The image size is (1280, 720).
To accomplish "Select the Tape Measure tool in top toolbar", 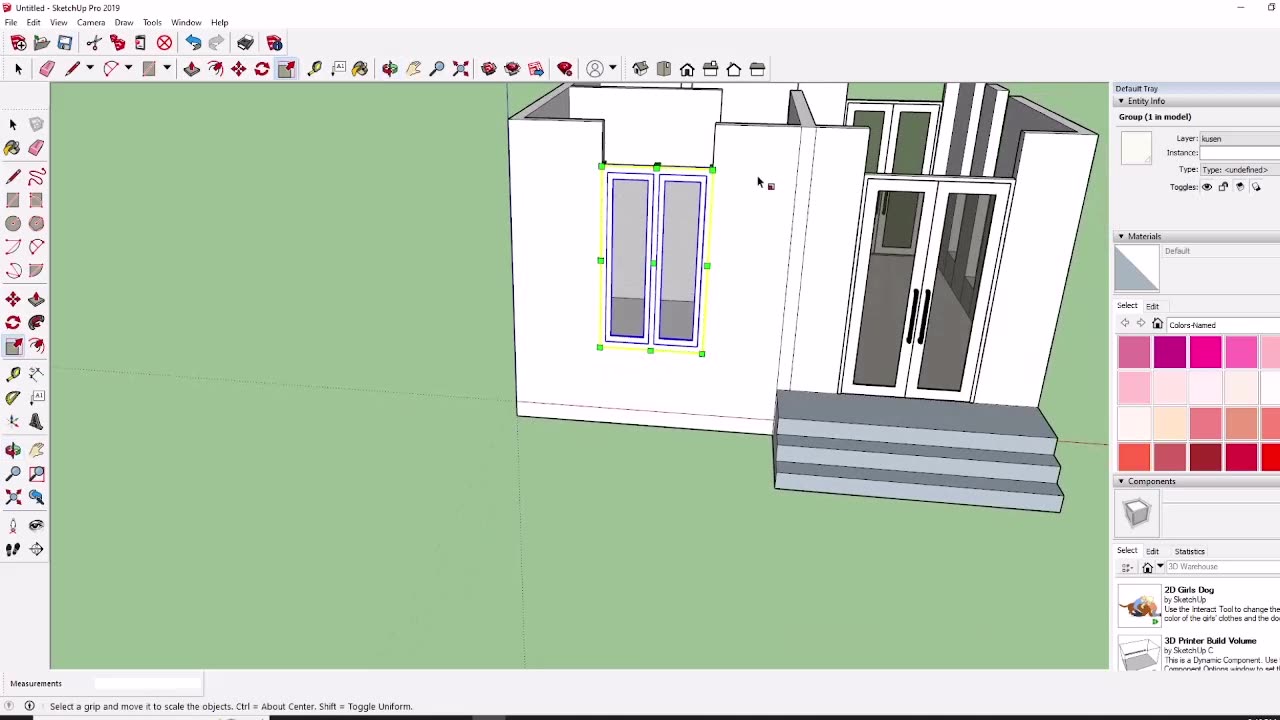I will coord(314,69).
